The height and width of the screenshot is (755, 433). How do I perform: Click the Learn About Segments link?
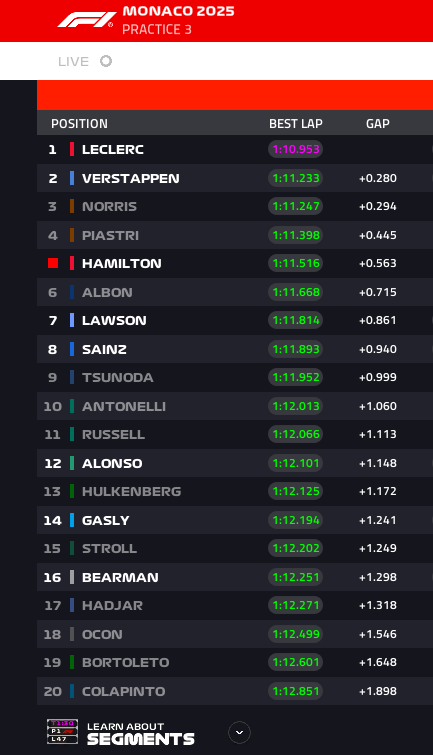[141, 733]
